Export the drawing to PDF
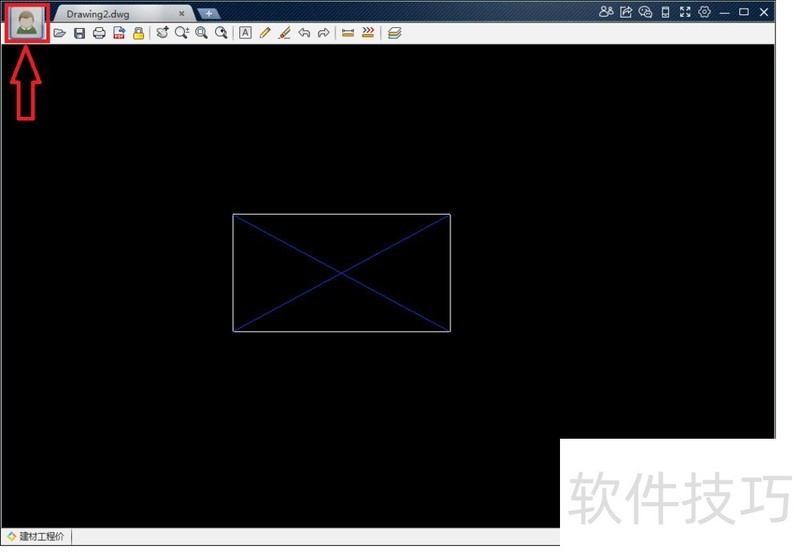The height and width of the screenshot is (558, 800). tap(119, 33)
